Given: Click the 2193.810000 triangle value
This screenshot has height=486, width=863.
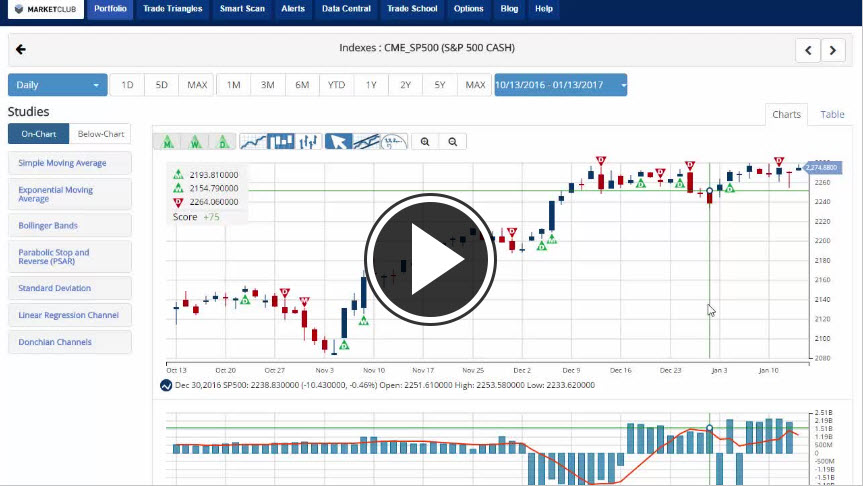Looking at the screenshot, I should pyautogui.click(x=214, y=175).
